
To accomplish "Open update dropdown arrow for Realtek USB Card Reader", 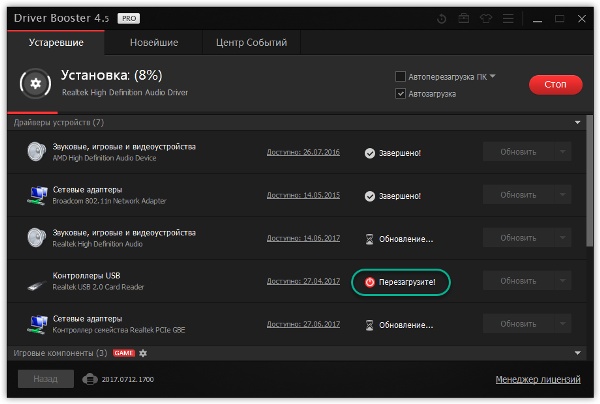I will pyautogui.click(x=563, y=281).
